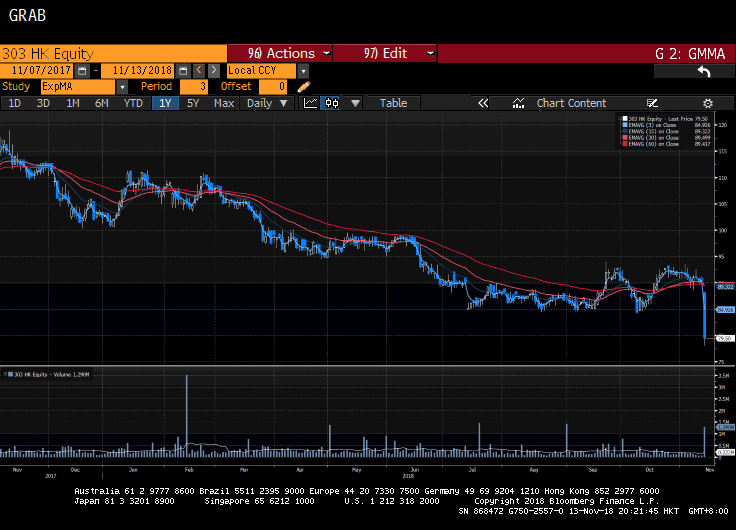Open chart settings gear

(x=708, y=103)
